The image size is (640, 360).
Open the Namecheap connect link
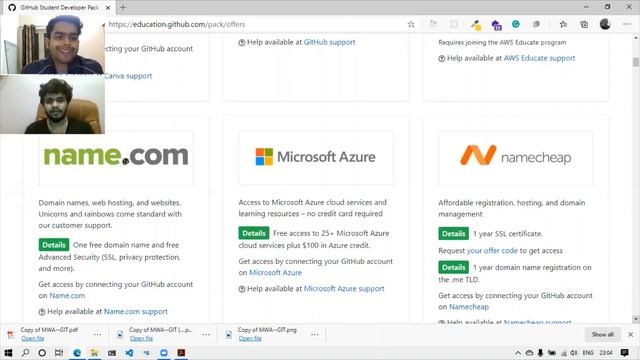tap(469, 307)
